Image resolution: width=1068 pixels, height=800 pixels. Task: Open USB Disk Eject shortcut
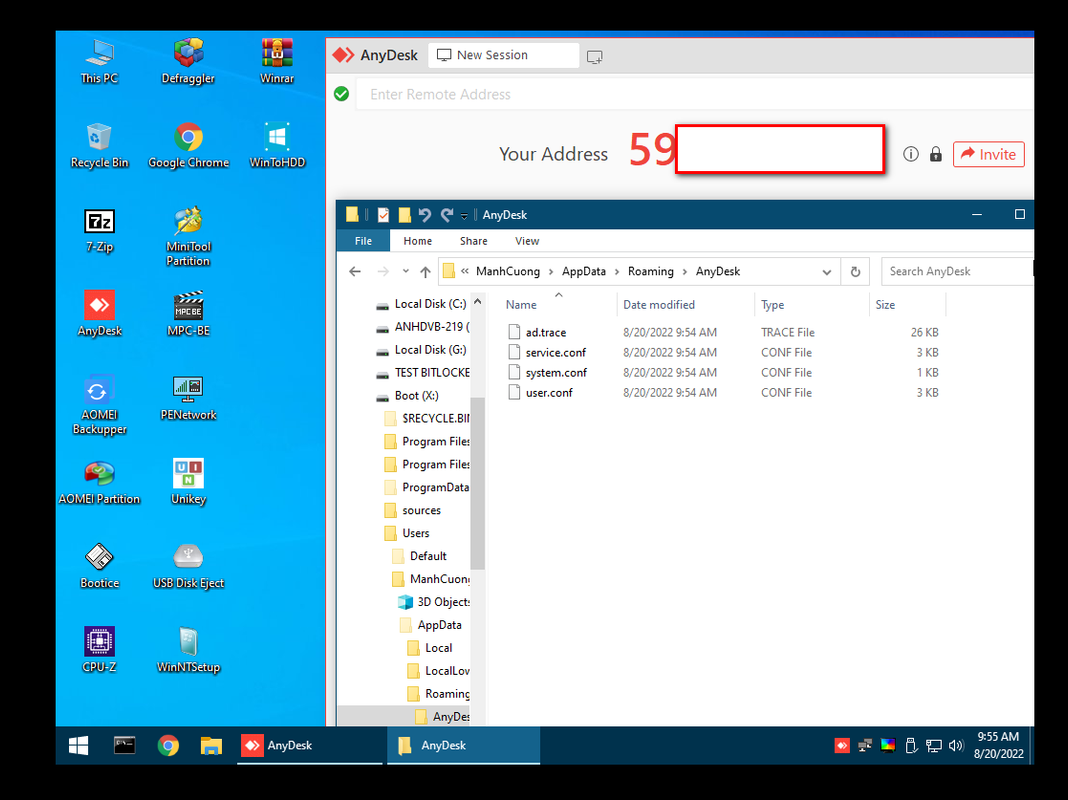188,566
